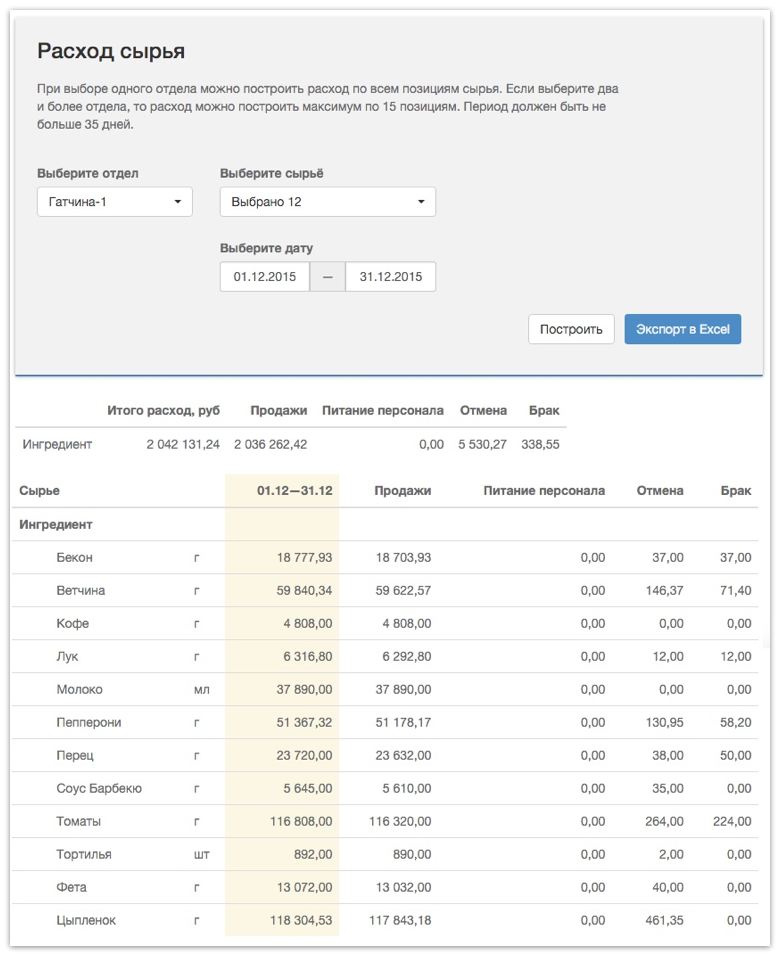The image size is (780, 954).
Task: Select the Тортилья row name
Action: tap(84, 854)
